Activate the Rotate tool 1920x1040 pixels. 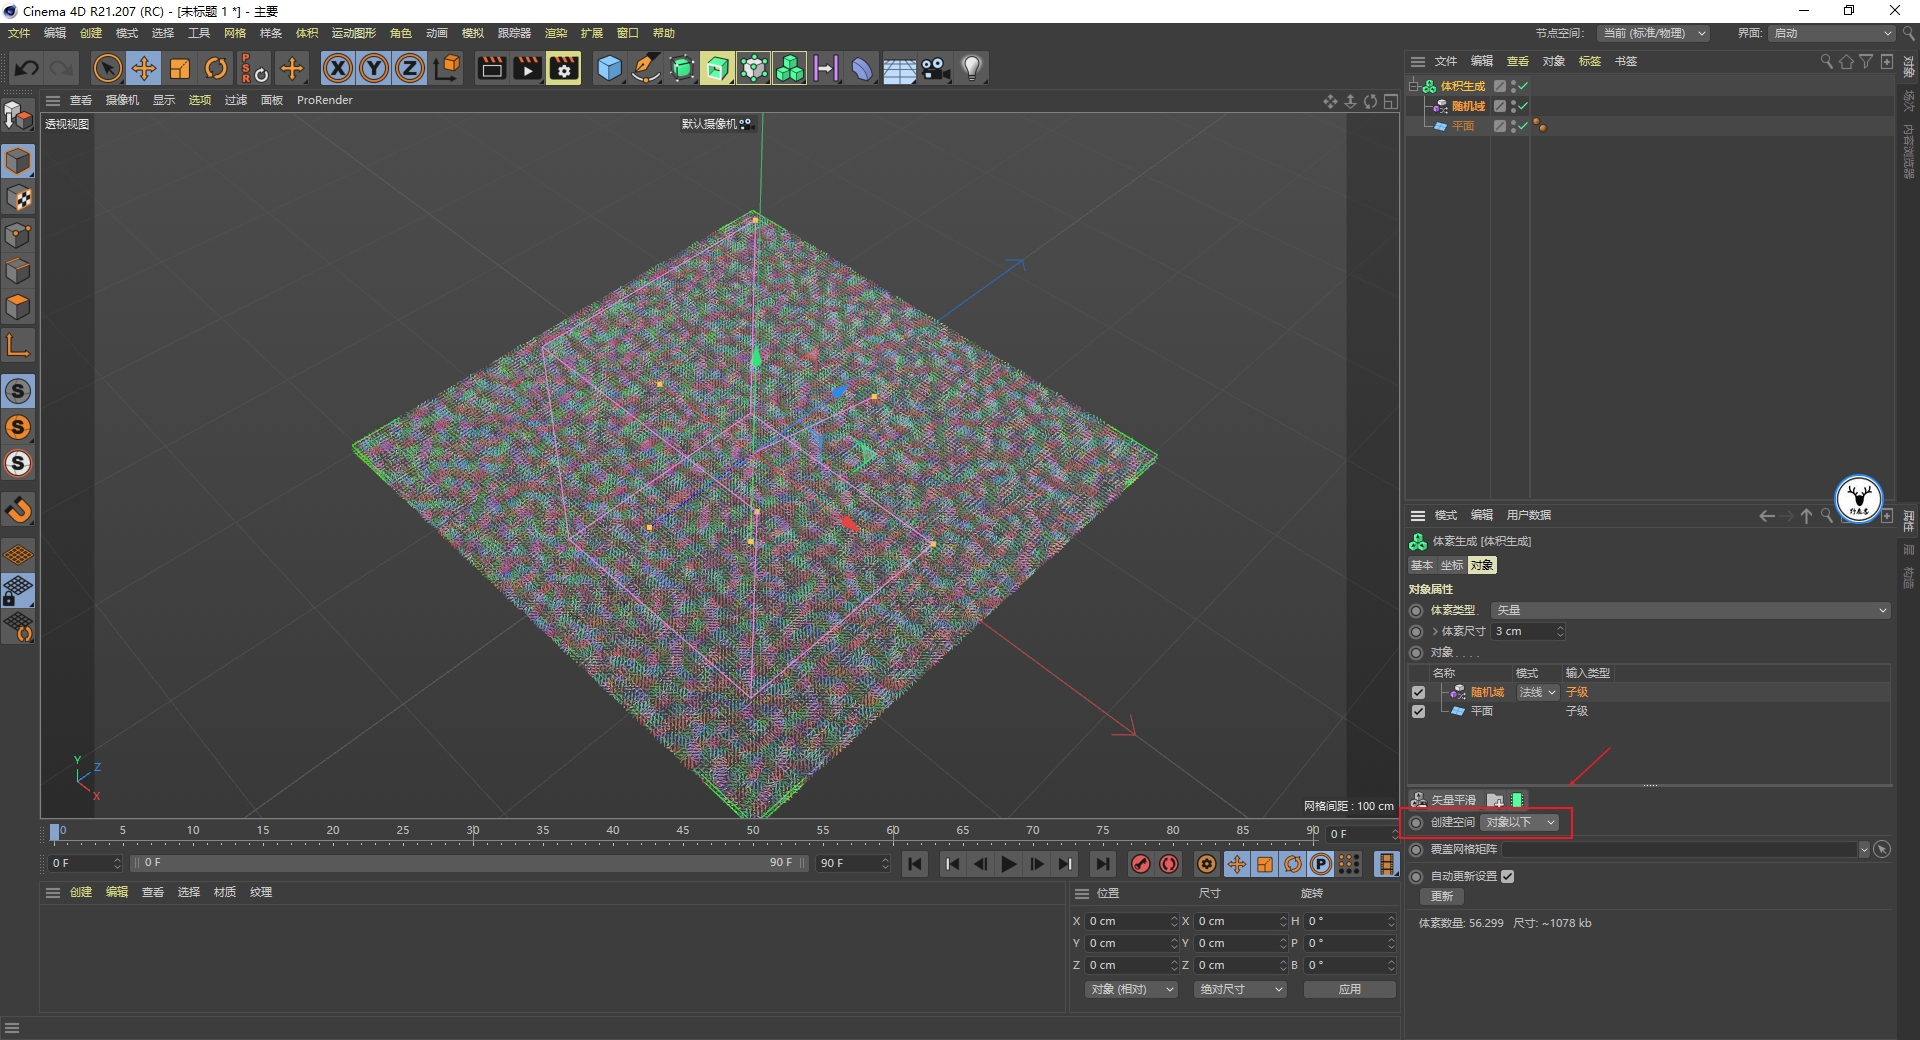(x=216, y=69)
